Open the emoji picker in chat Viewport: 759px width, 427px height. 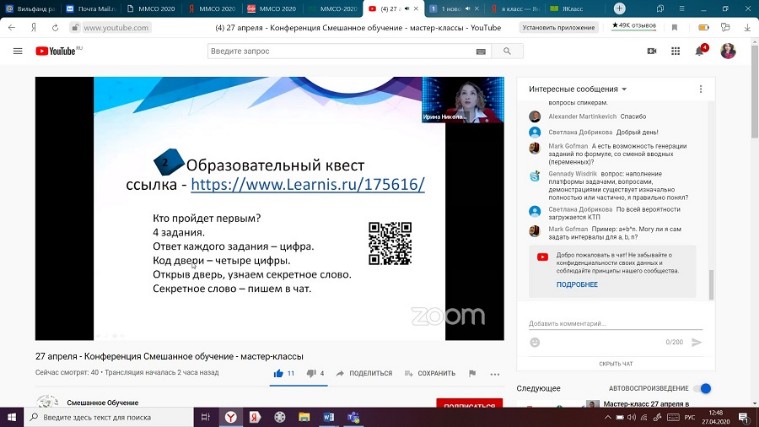535,342
